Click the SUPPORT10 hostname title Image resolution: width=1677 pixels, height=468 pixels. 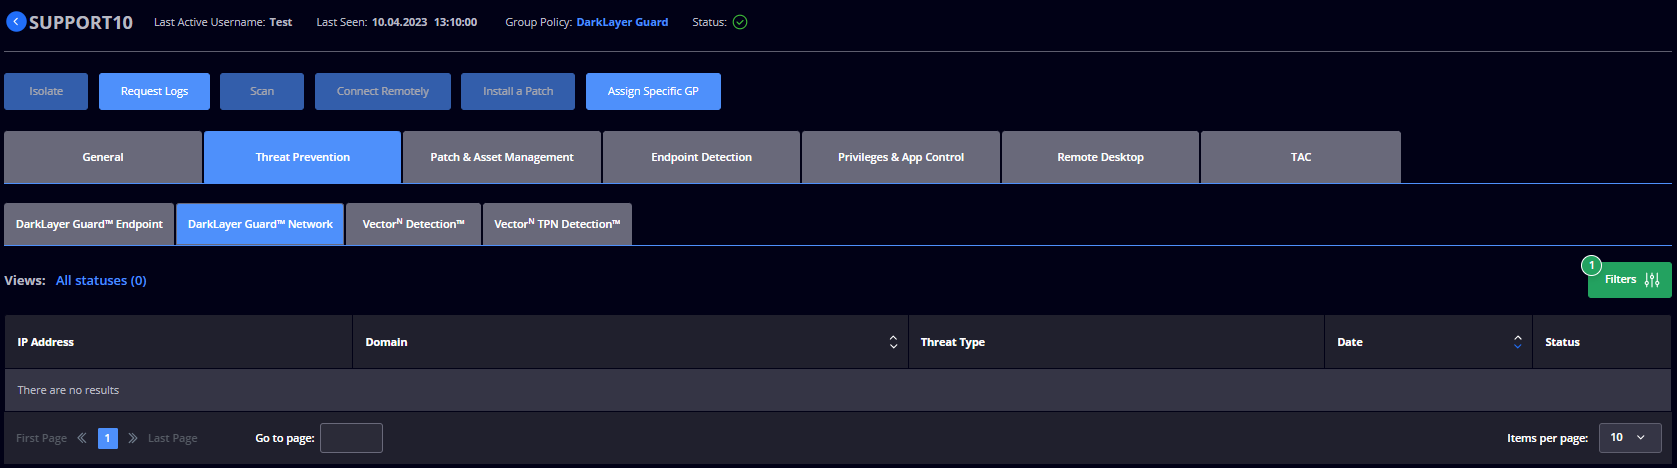coord(81,22)
